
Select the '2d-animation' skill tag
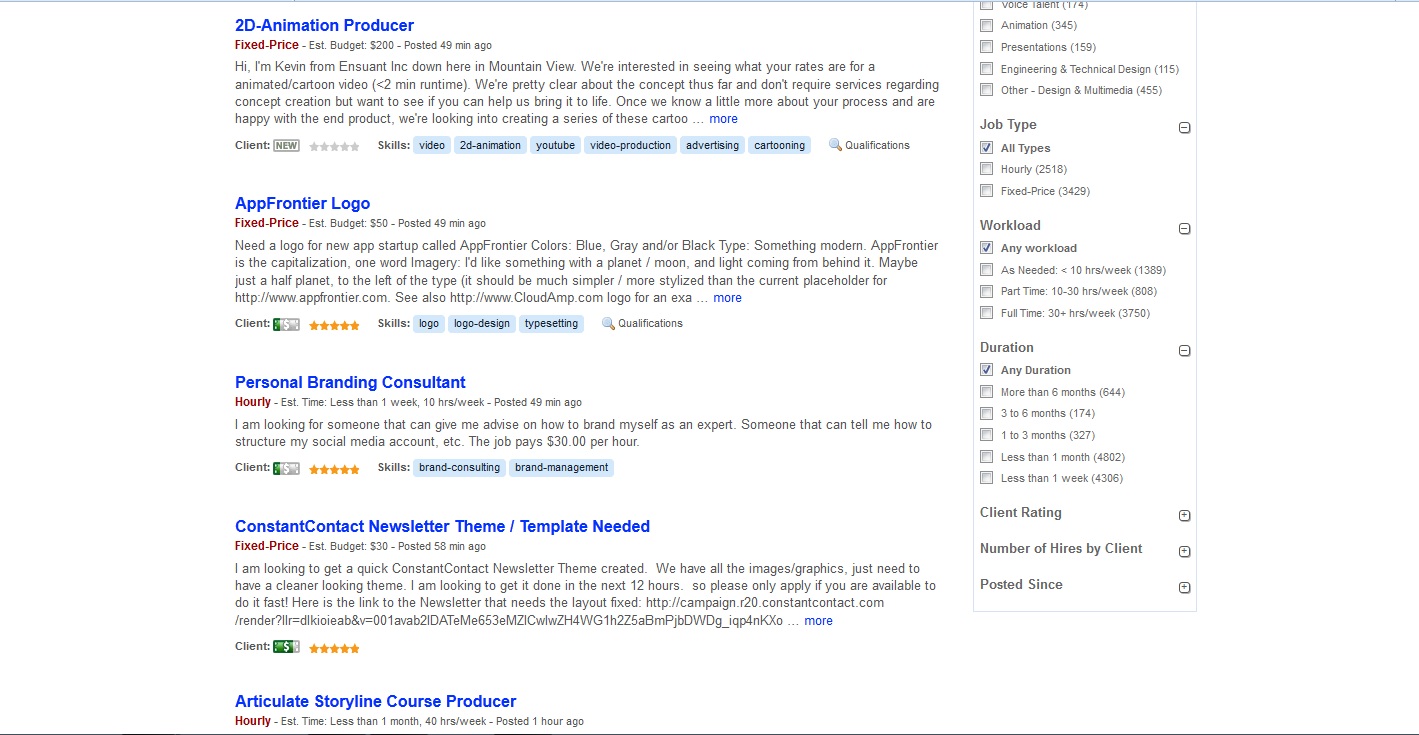(x=490, y=146)
